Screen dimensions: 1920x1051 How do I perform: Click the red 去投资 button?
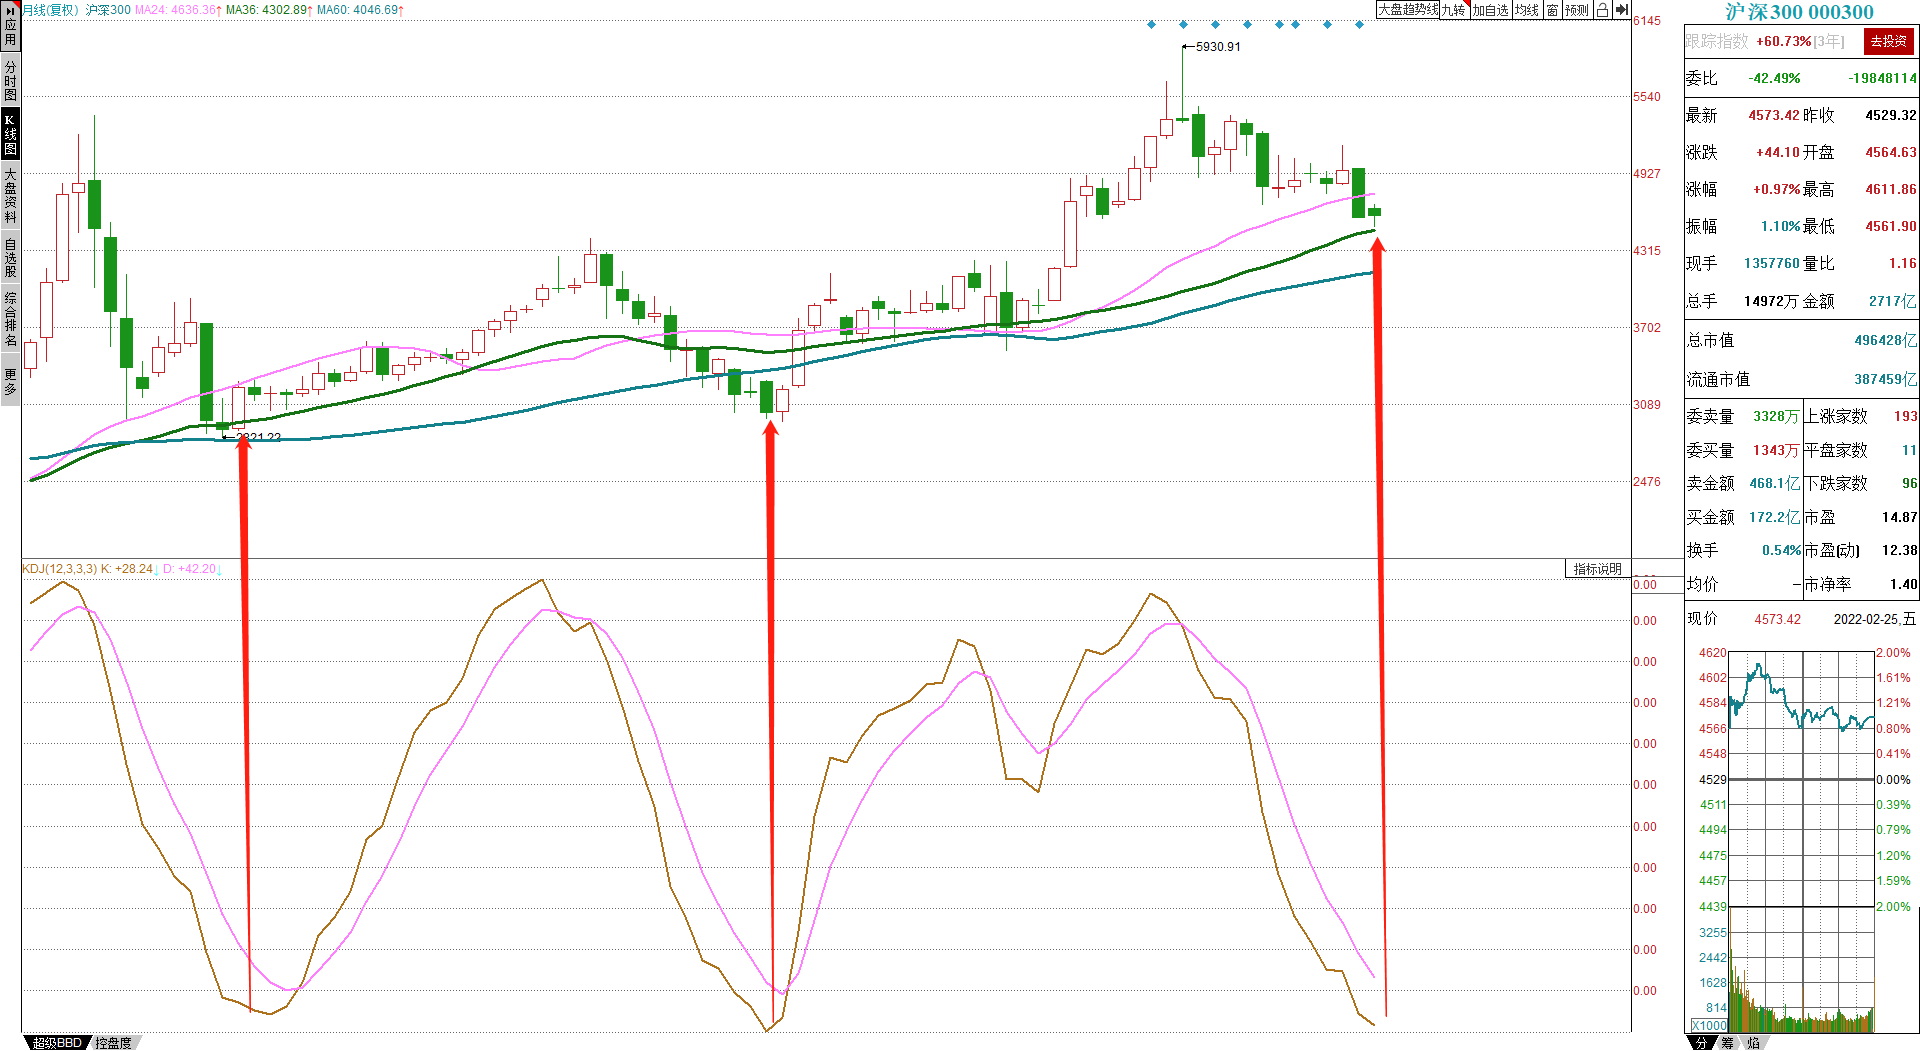(x=1888, y=41)
